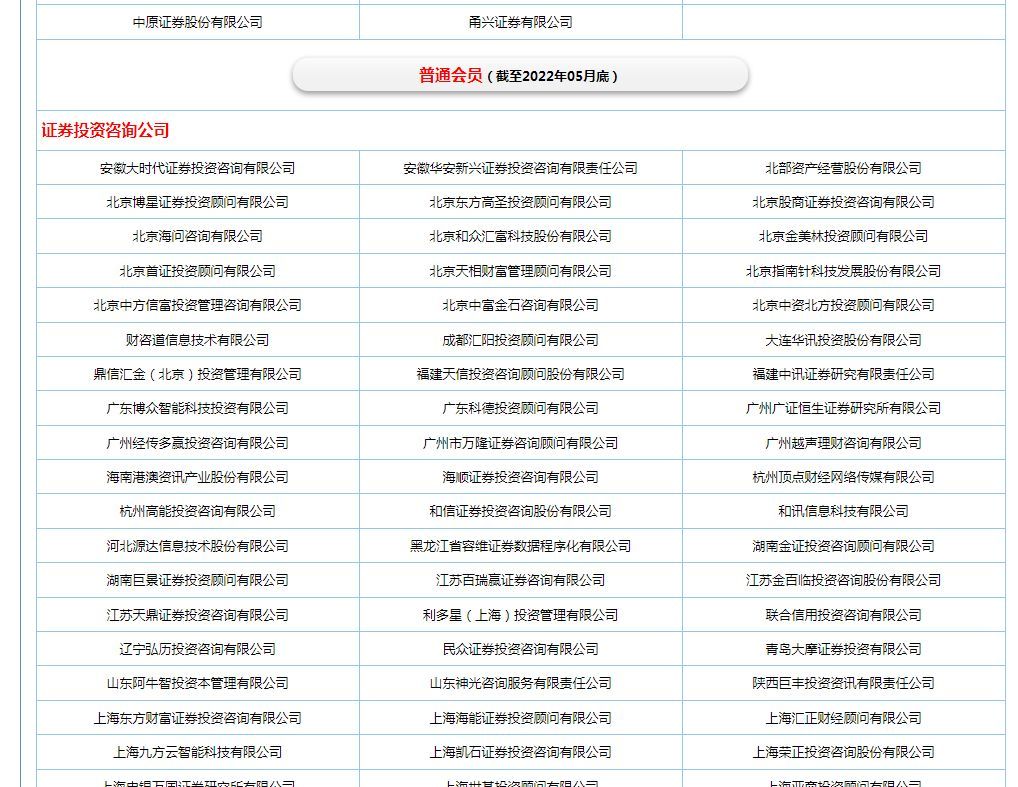The width and height of the screenshot is (1018, 787).
Task: Select 江苏百瑞赢证券咨询有限公司
Action: pos(521,581)
